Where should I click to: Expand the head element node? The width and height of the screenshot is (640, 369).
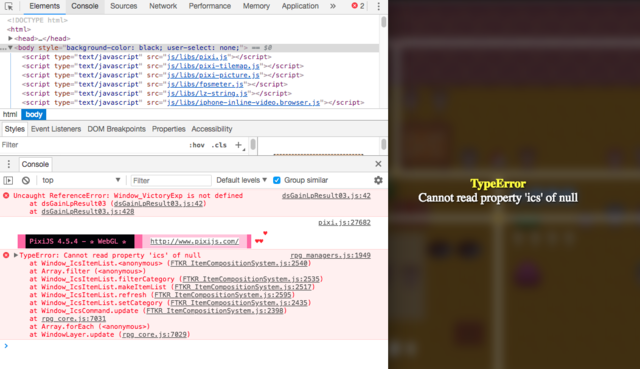(10, 38)
